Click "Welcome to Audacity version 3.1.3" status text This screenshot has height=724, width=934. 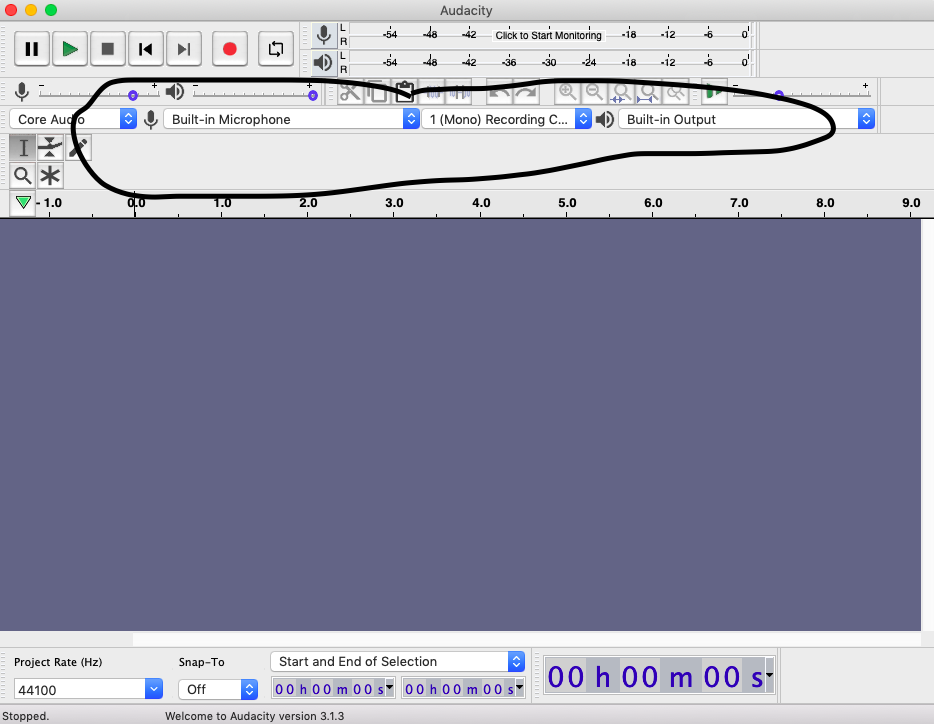254,716
